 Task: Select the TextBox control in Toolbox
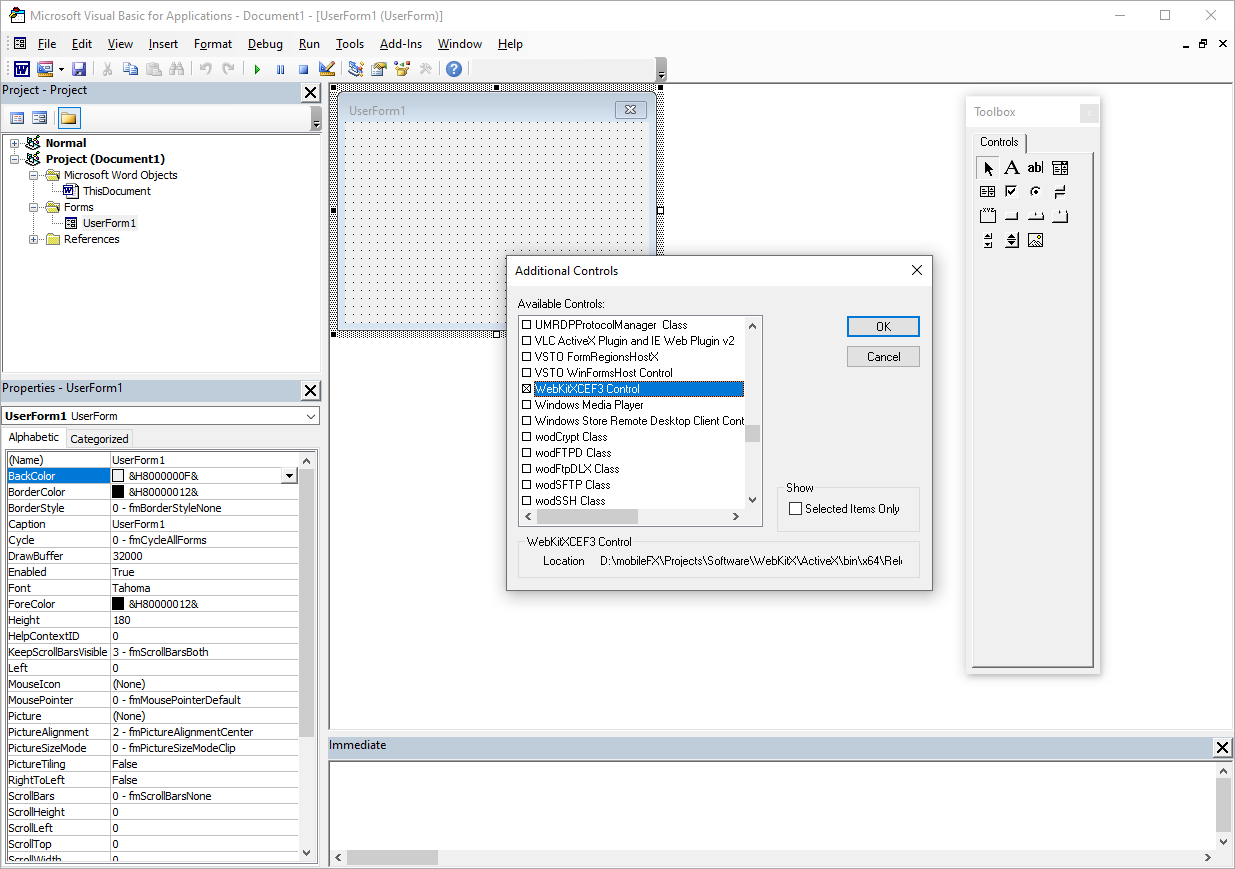pyautogui.click(x=1036, y=167)
